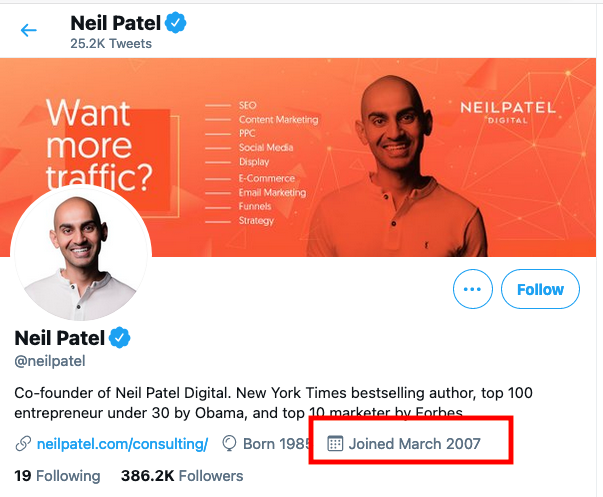The height and width of the screenshot is (497, 603).
Task: Open the neilpatel.com/consulting/ link
Action: coord(122,444)
